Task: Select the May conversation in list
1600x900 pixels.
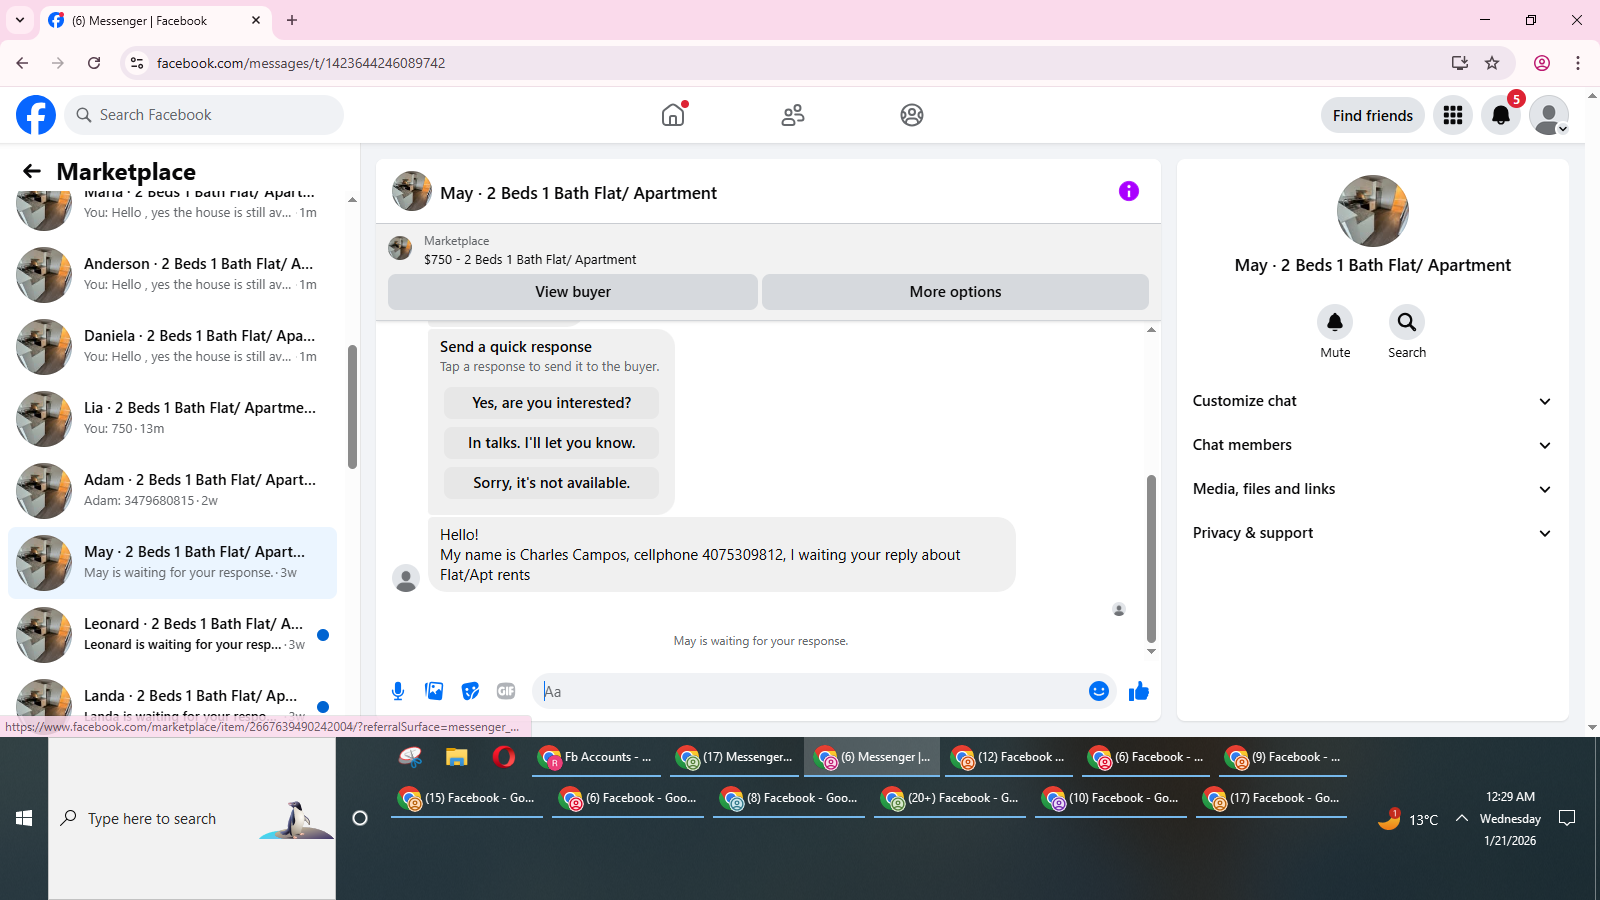Action: coord(172,562)
